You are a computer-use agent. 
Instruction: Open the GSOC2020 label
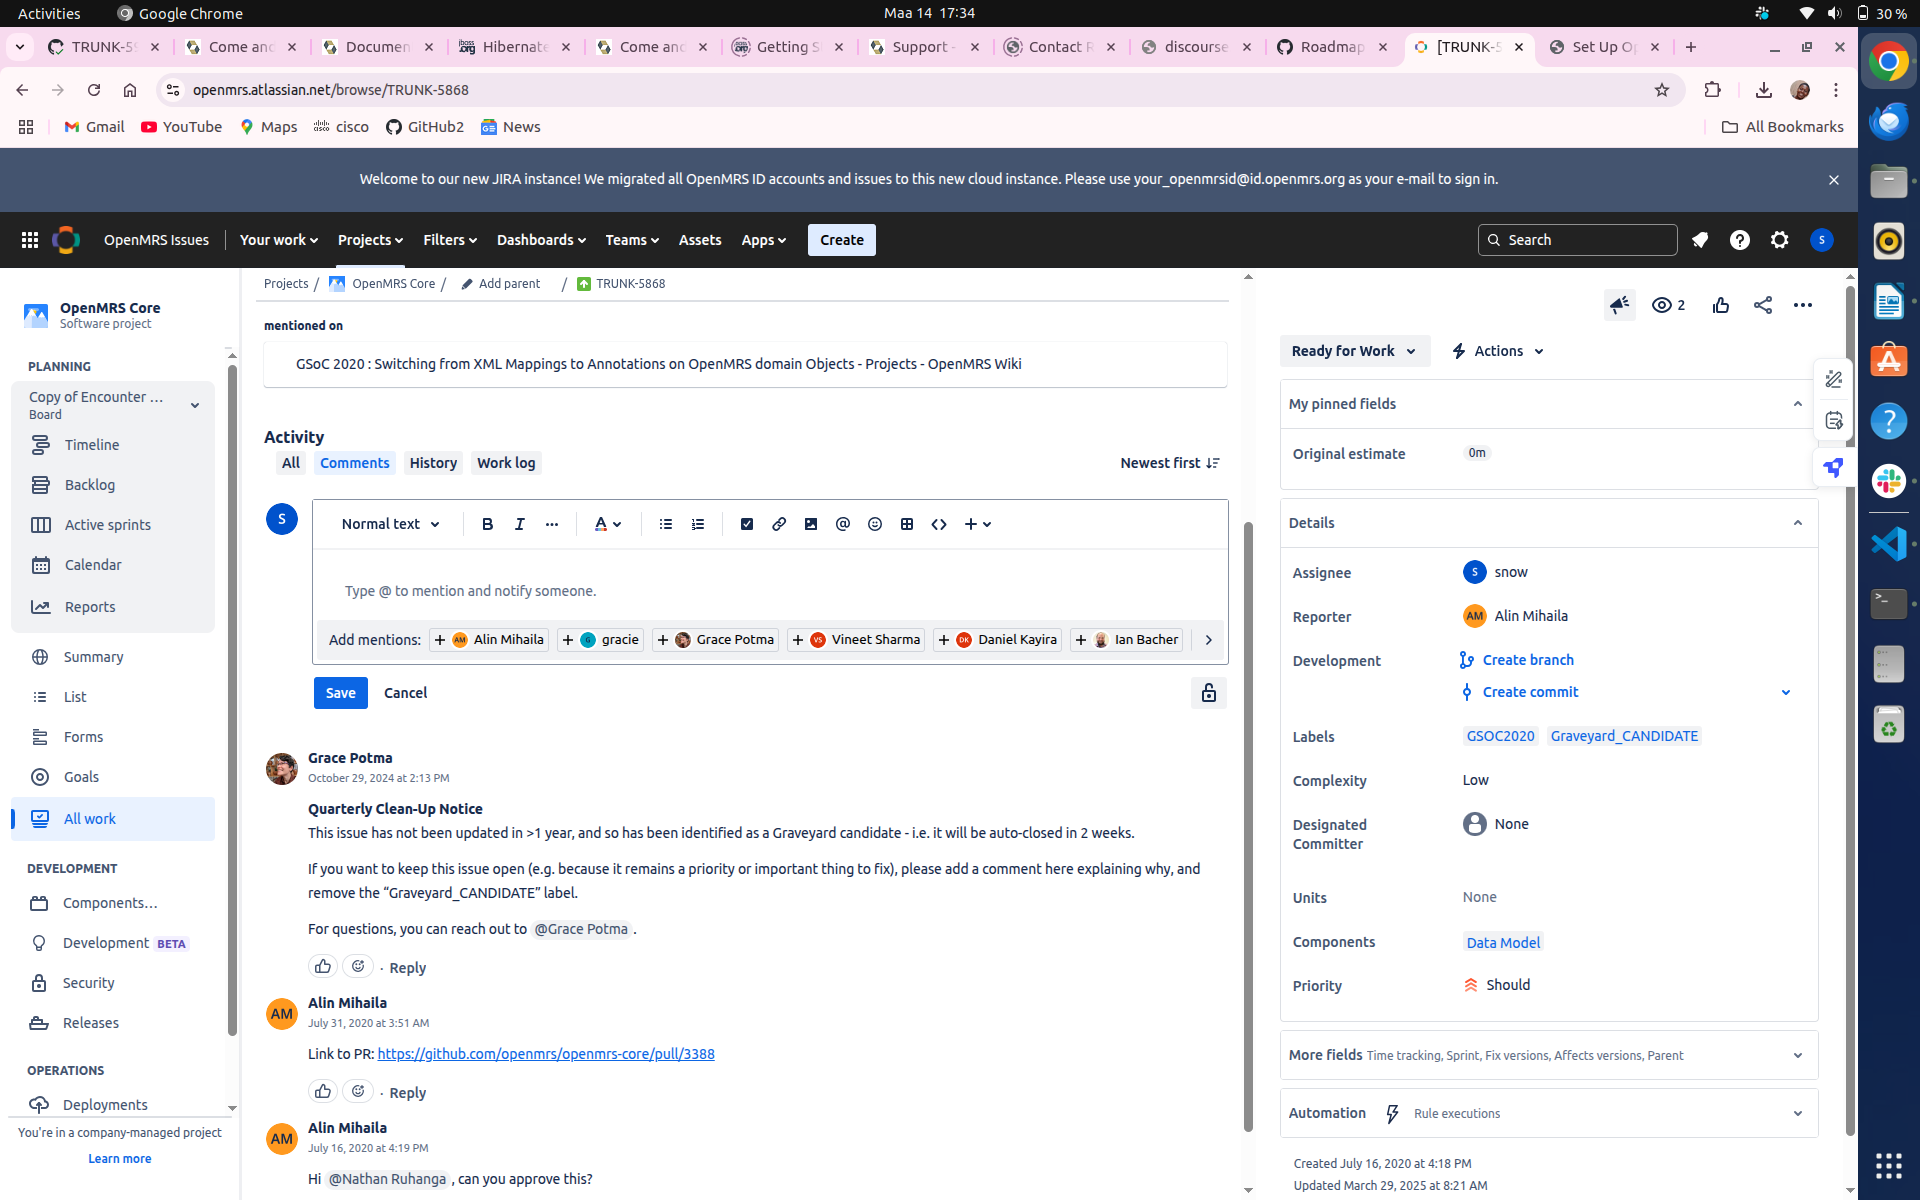click(x=1500, y=736)
